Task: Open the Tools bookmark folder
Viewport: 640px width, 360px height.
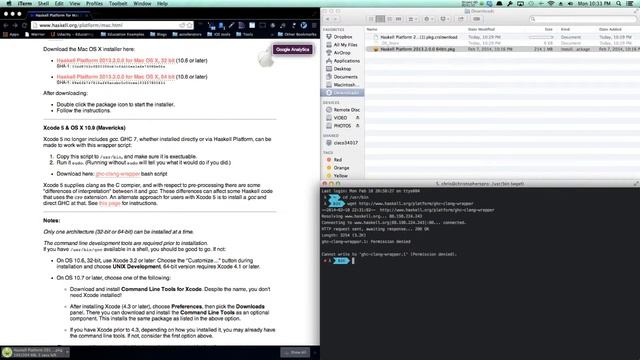Action: tap(244, 34)
